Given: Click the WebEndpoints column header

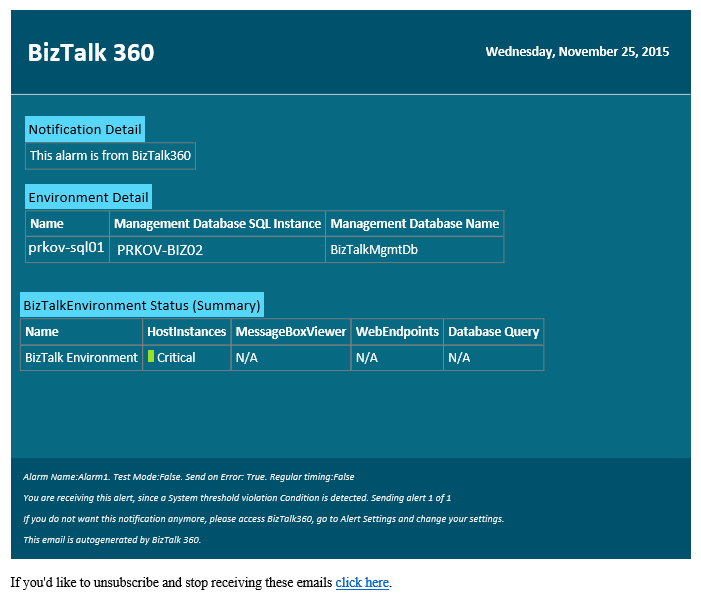Looking at the screenshot, I should (397, 331).
